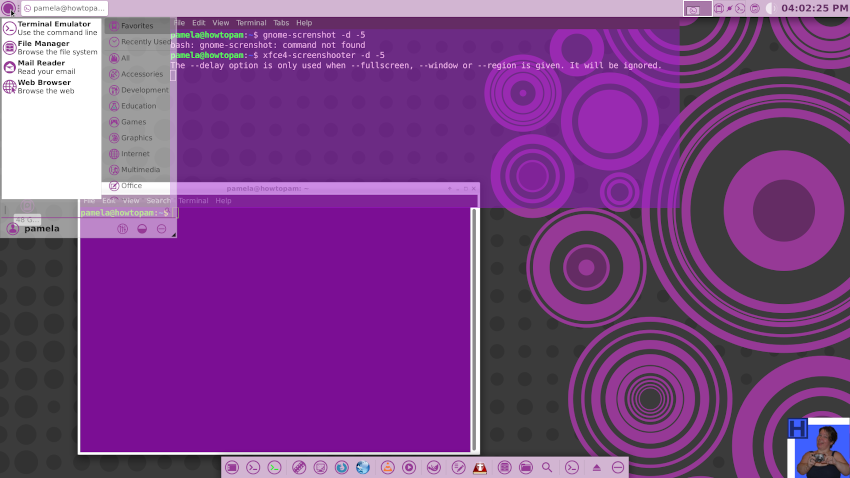This screenshot has width=850, height=478.
Task: Click the clipboard manager tray icon
Action: [x=719, y=8]
